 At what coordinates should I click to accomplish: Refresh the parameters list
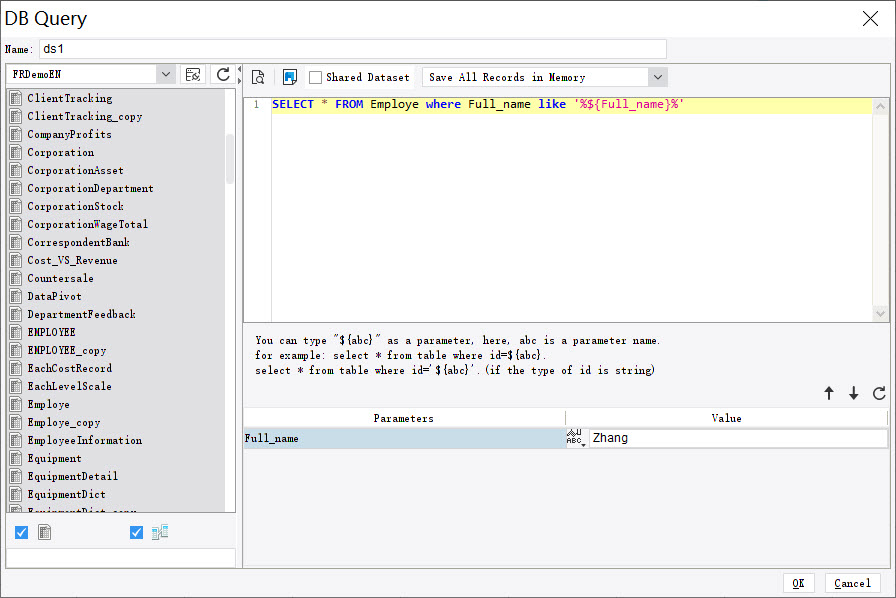coord(879,393)
